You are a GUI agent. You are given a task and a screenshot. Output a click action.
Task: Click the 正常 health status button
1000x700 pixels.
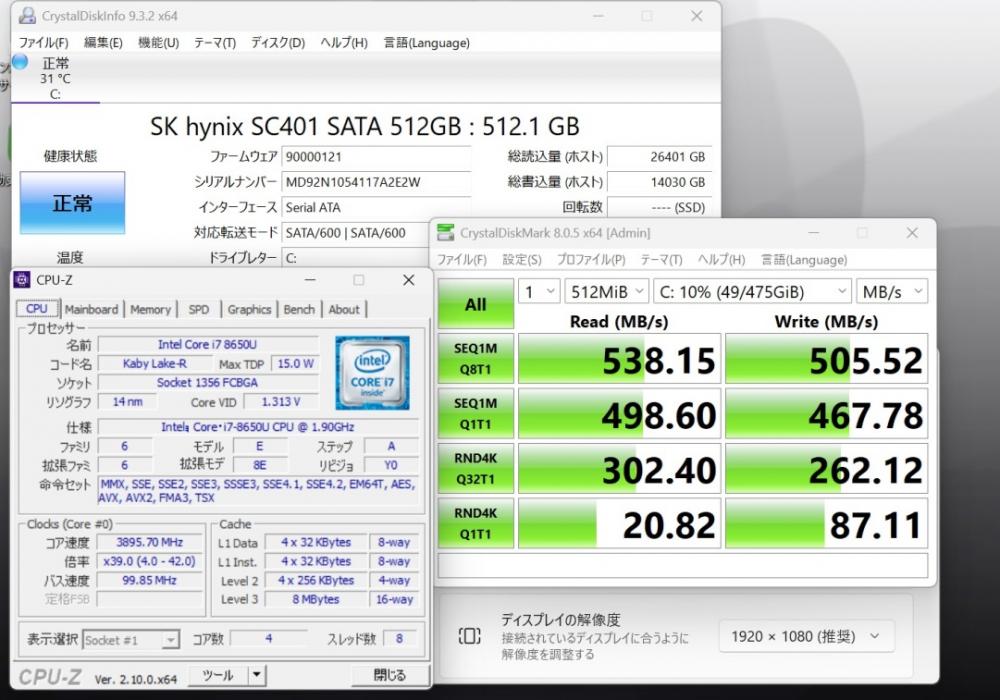(x=72, y=203)
